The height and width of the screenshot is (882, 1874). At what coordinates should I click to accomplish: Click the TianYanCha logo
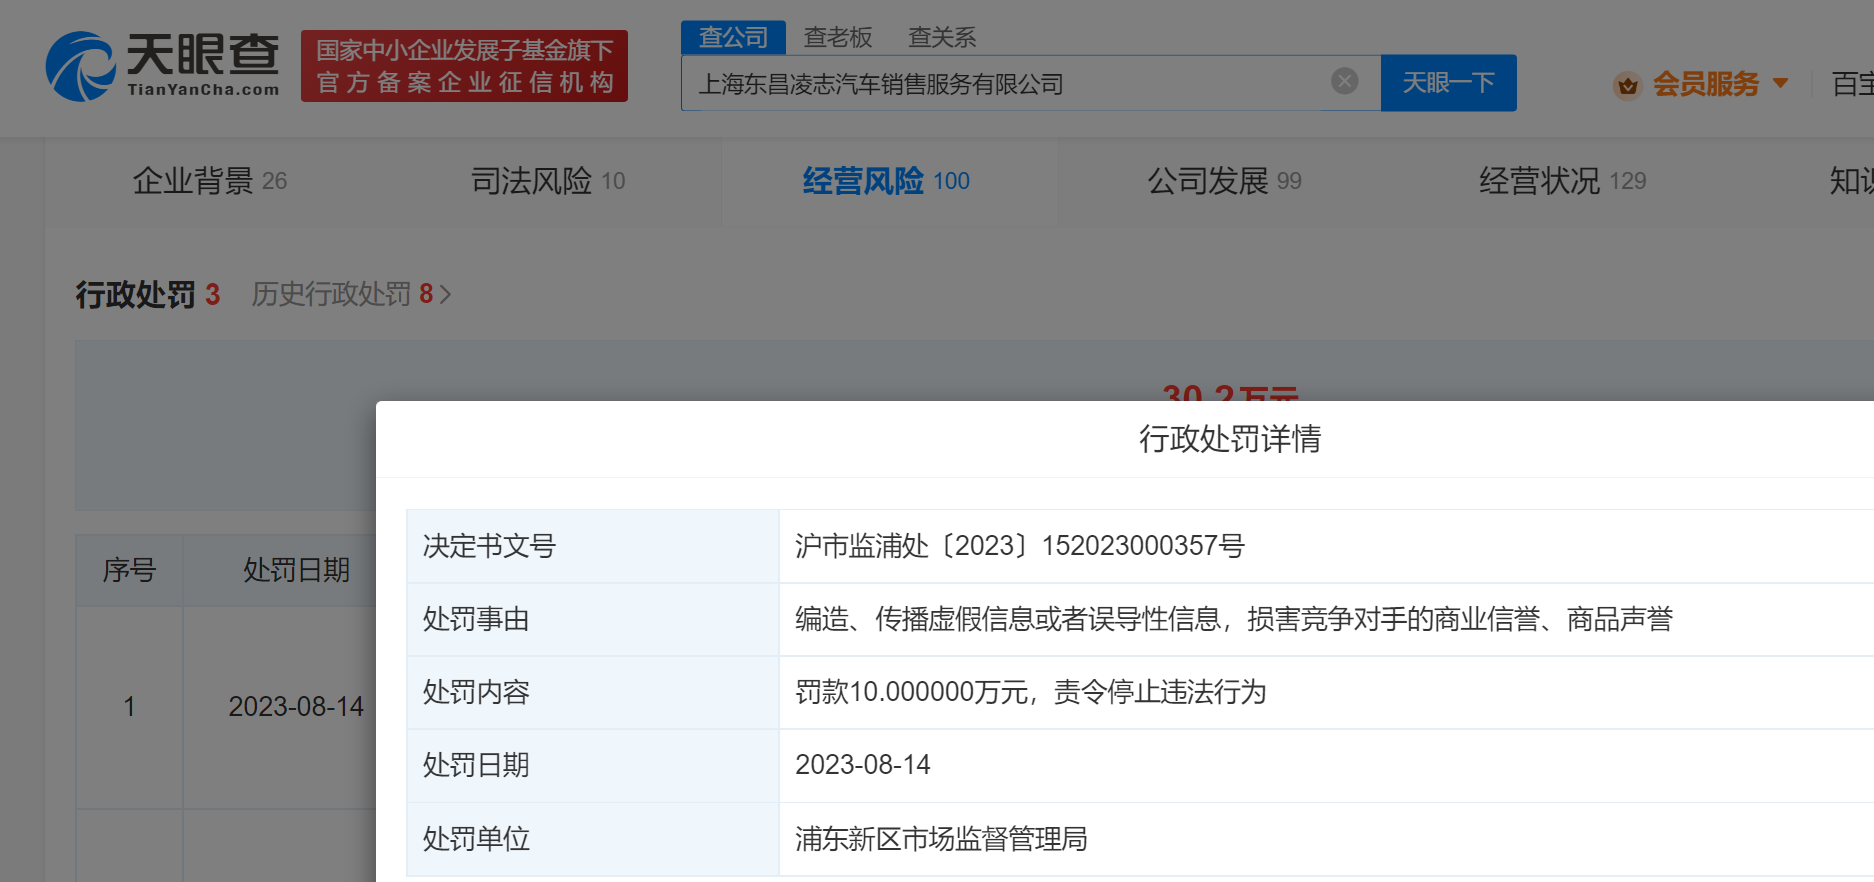(162, 66)
